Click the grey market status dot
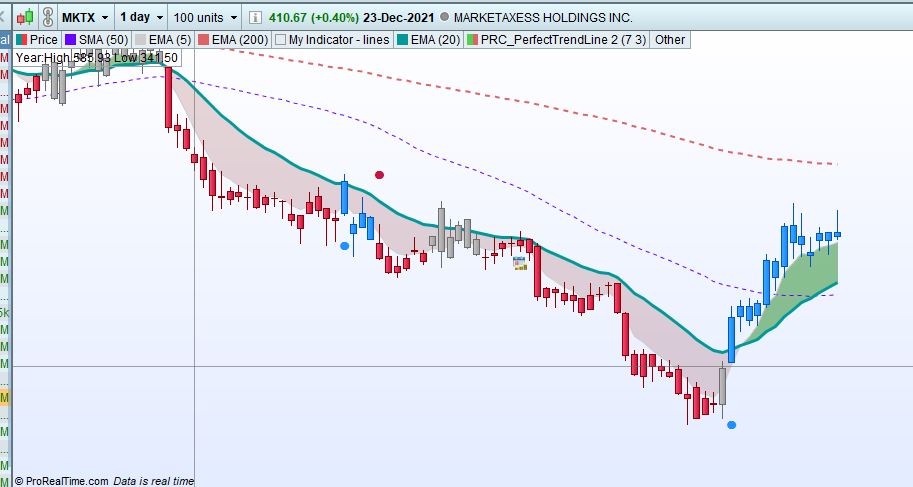913x487 pixels. pos(444,17)
